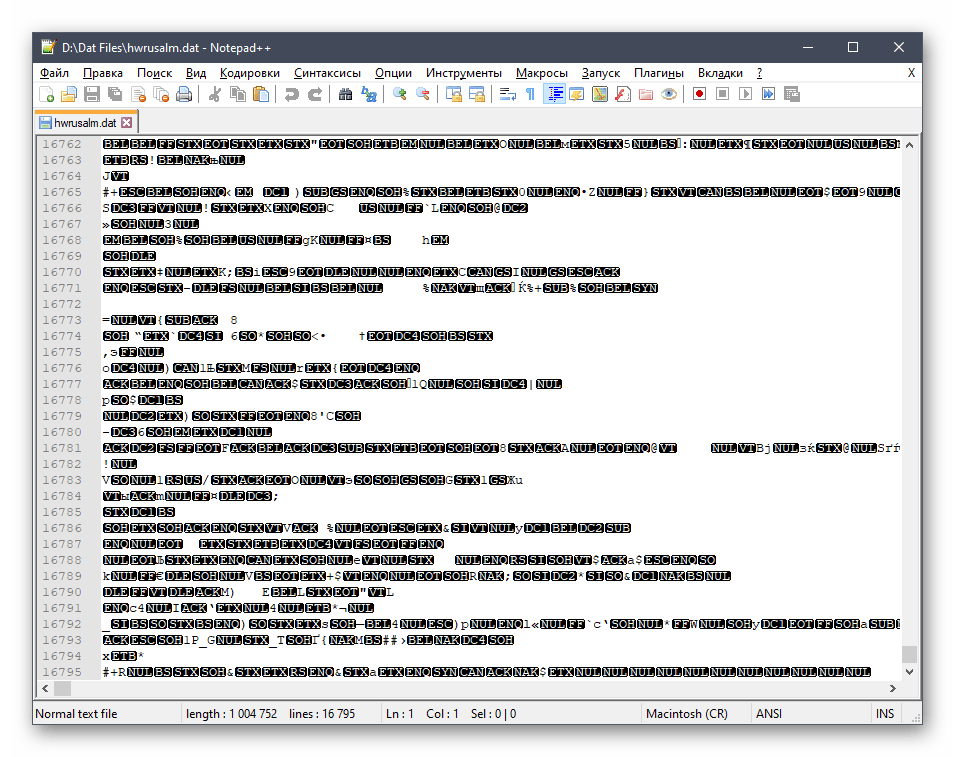
Task: Open the Запуск menu
Action: coord(601,73)
